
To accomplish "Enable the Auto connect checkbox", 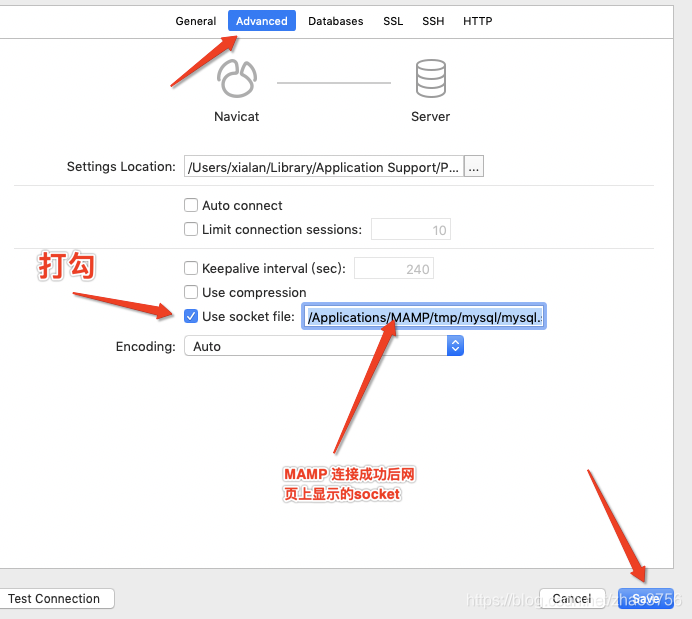I will click(191, 205).
